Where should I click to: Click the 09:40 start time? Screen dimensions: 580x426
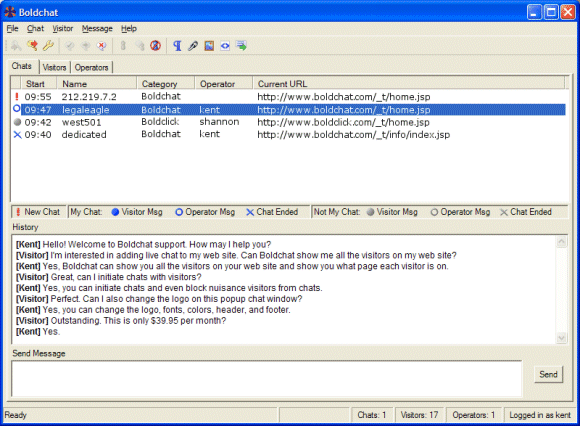pyautogui.click(x=38, y=135)
